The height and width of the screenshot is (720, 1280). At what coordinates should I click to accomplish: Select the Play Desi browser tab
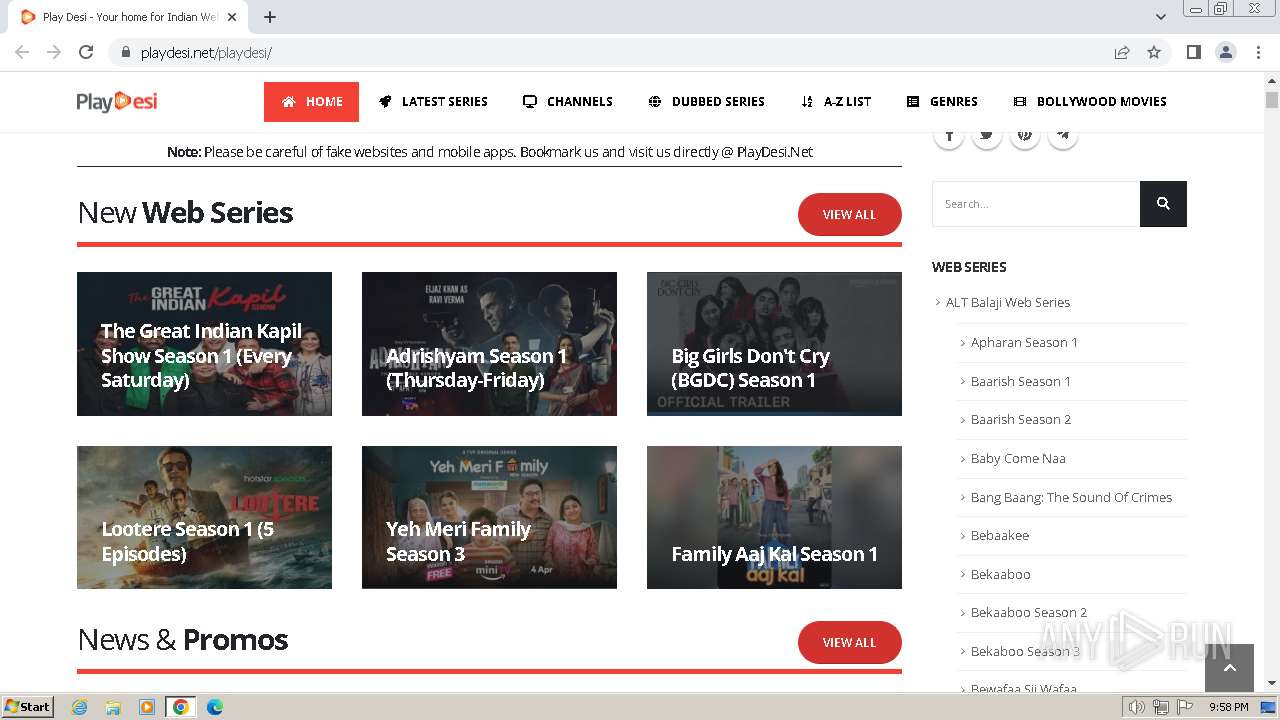pos(128,17)
